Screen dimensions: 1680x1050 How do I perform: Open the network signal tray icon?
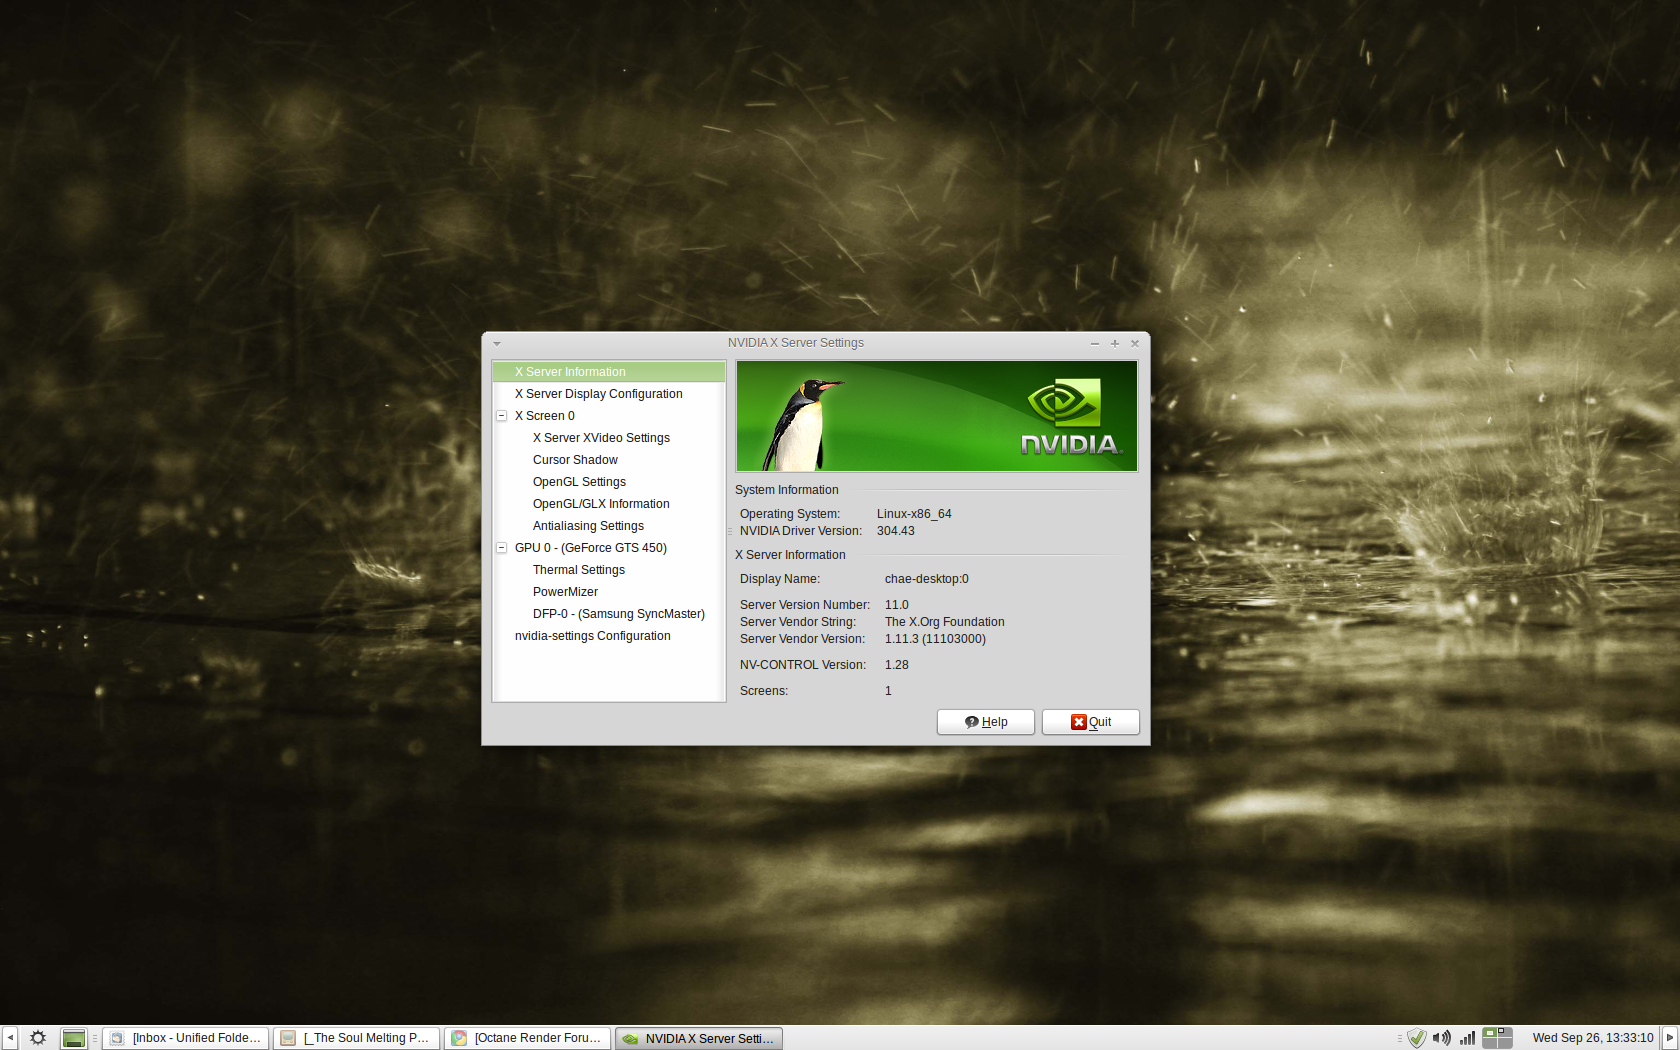click(x=1467, y=1038)
